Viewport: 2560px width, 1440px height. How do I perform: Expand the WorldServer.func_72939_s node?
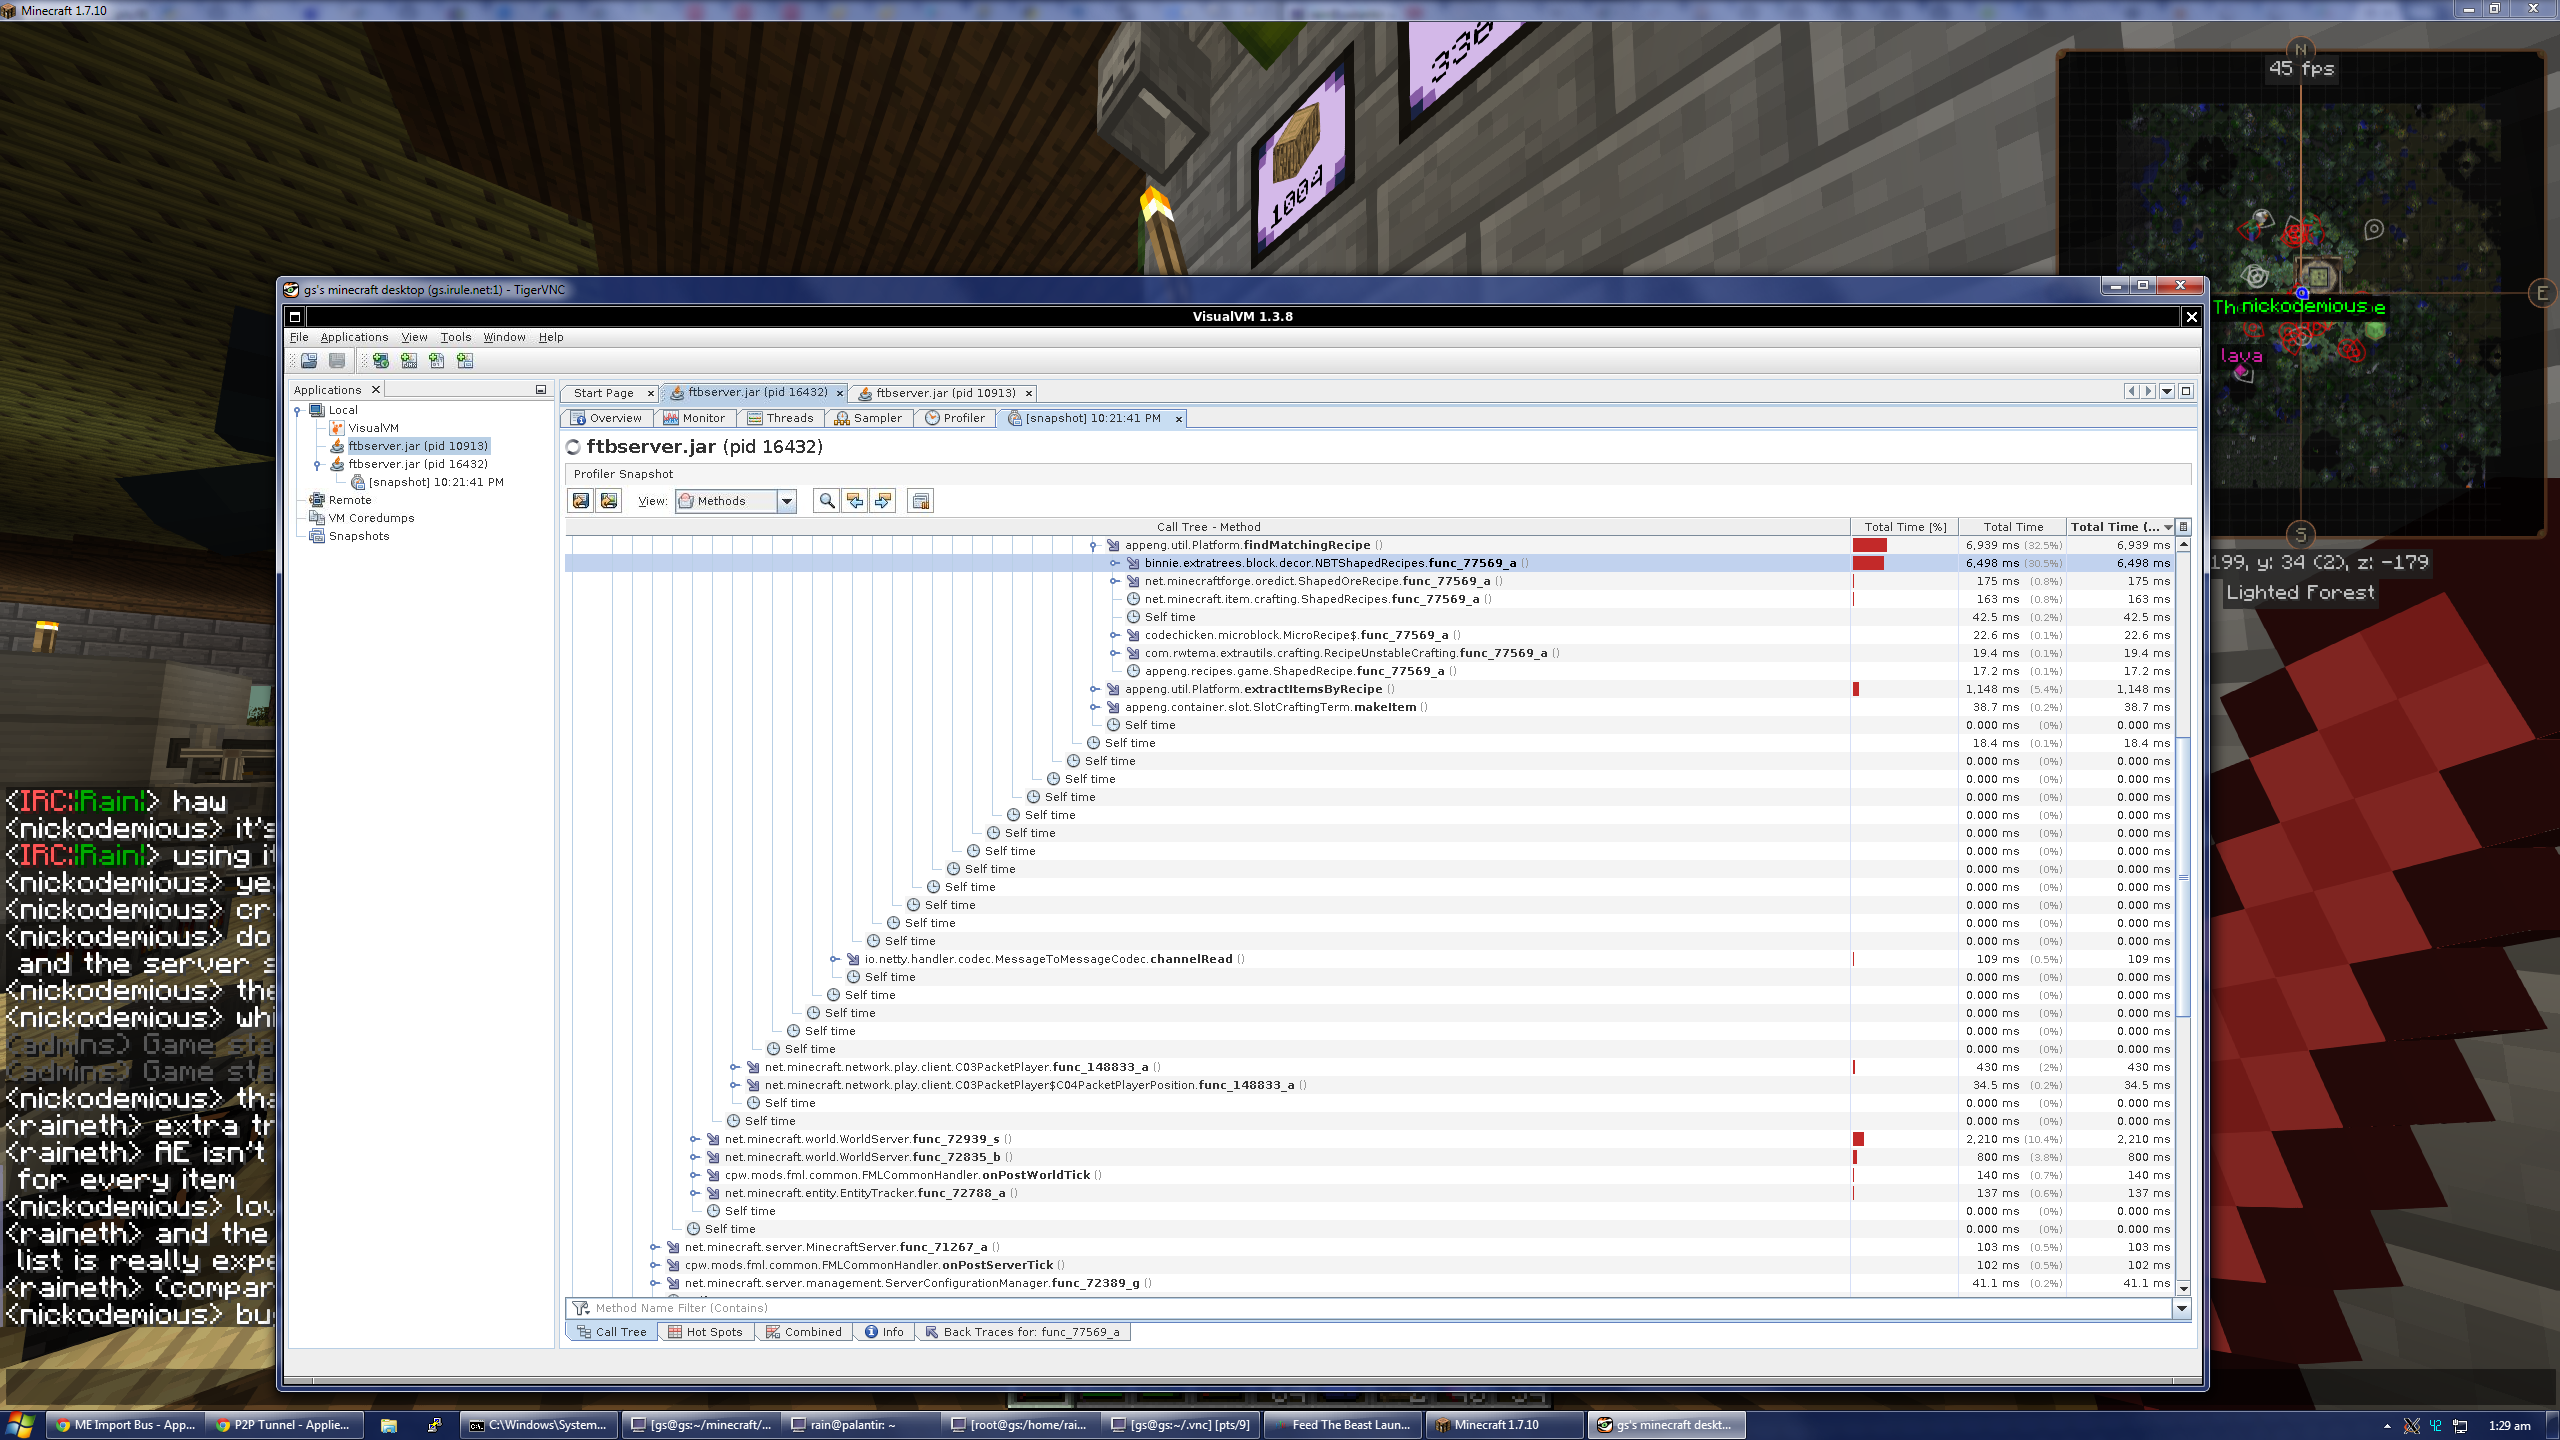coord(694,1139)
